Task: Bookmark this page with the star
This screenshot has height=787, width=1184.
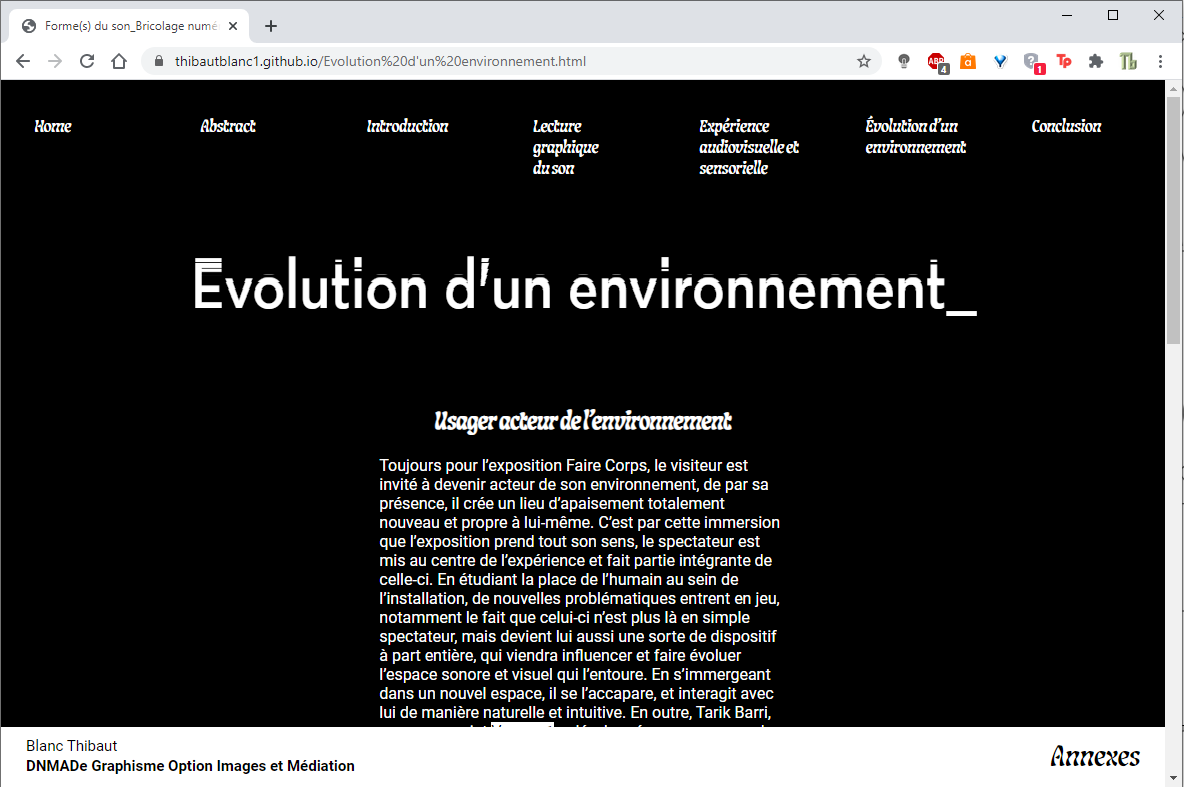Action: 864,61
